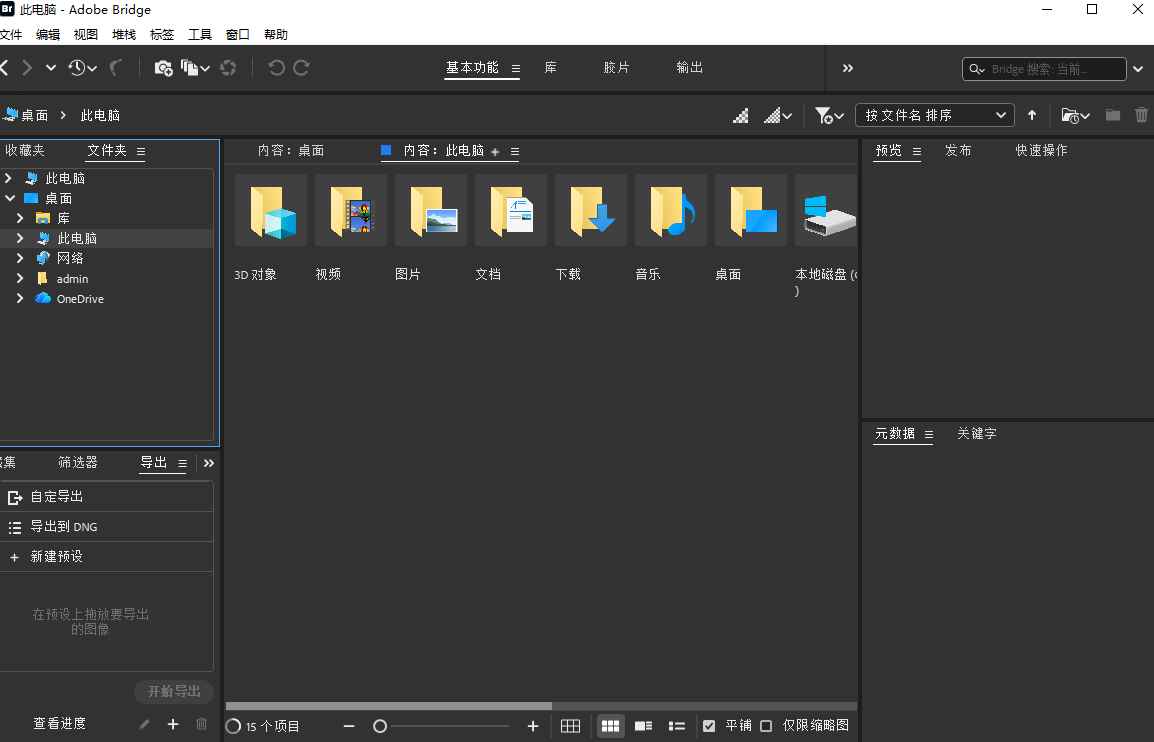1154x742 pixels.
Task: Enable 仅限缩略图 checkbox
Action: (x=766, y=727)
